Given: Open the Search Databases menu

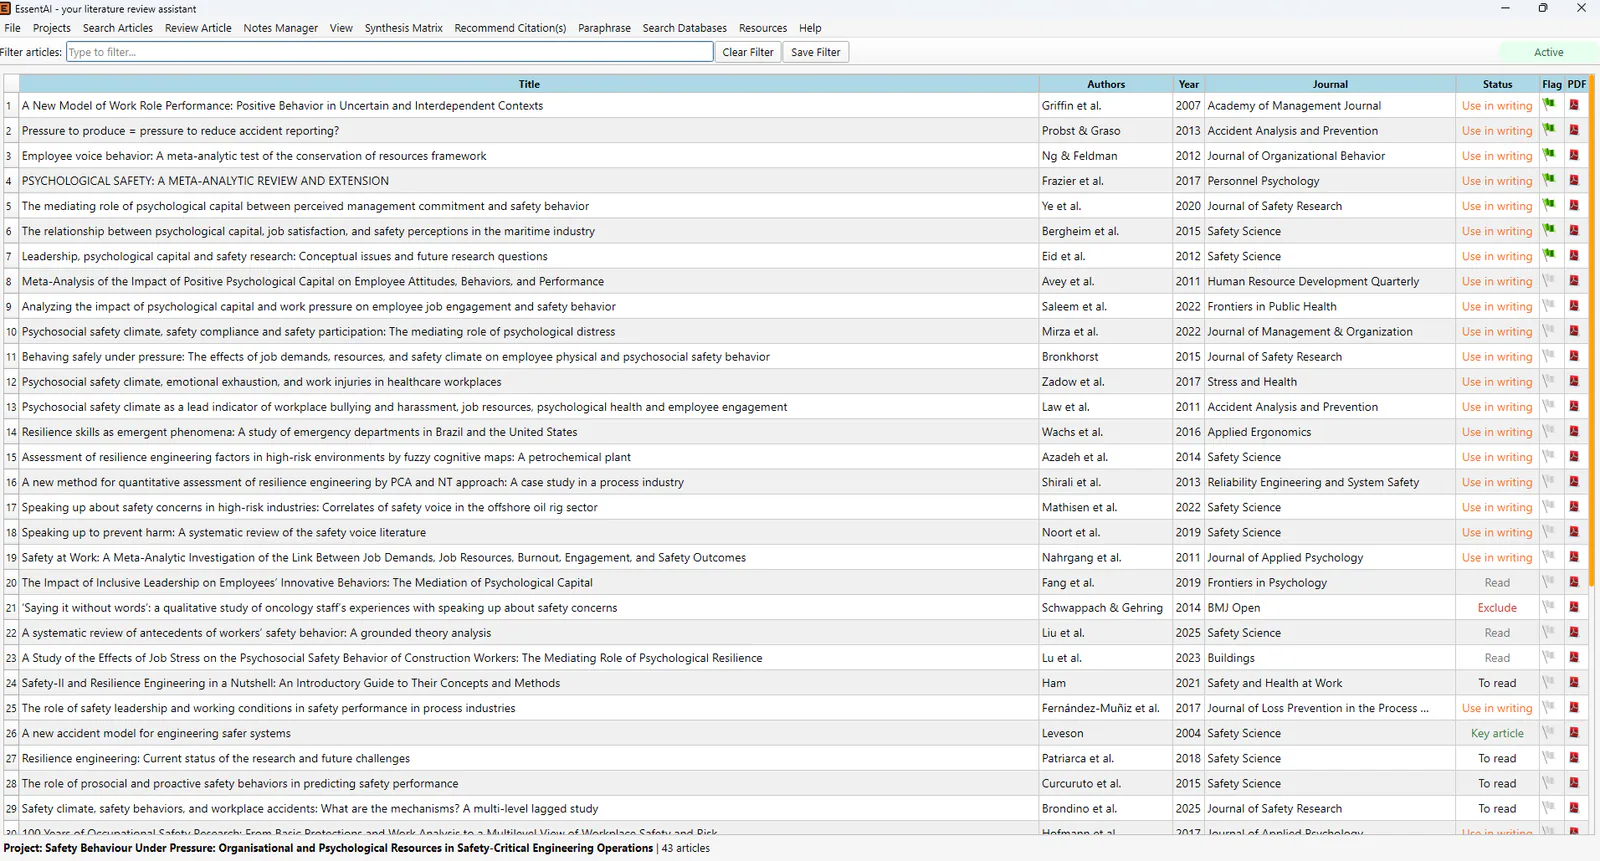Looking at the screenshot, I should tap(684, 28).
